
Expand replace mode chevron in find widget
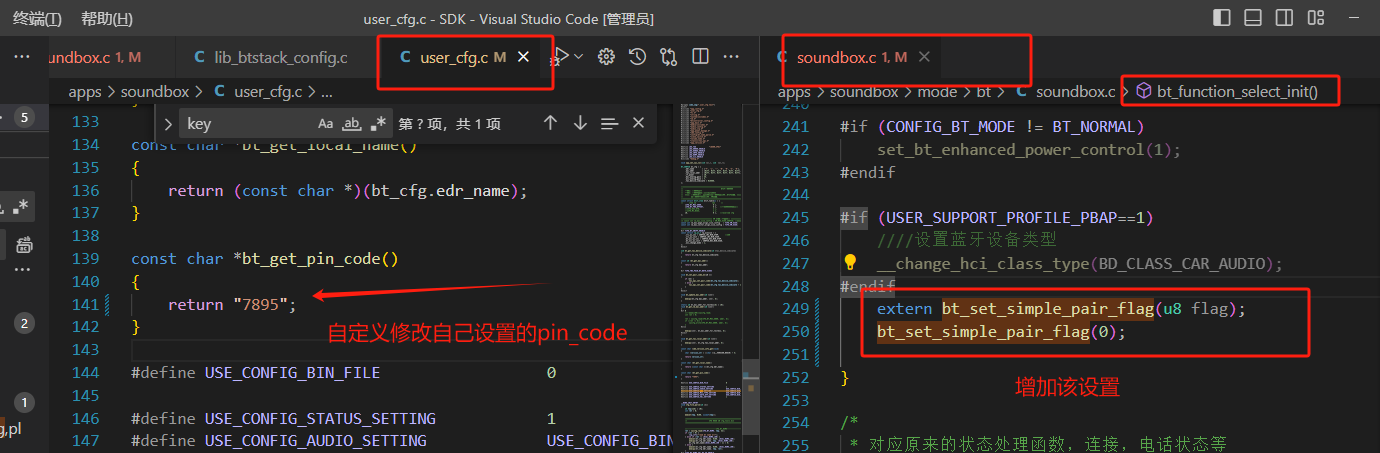[168, 124]
